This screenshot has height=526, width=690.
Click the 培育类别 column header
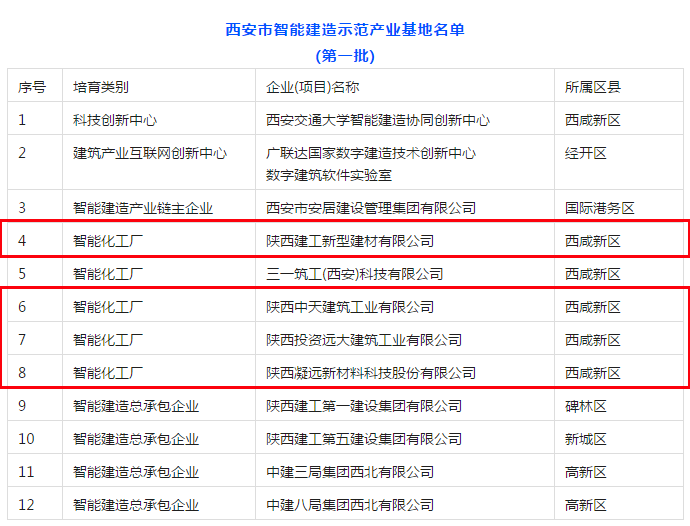[x=101, y=87]
